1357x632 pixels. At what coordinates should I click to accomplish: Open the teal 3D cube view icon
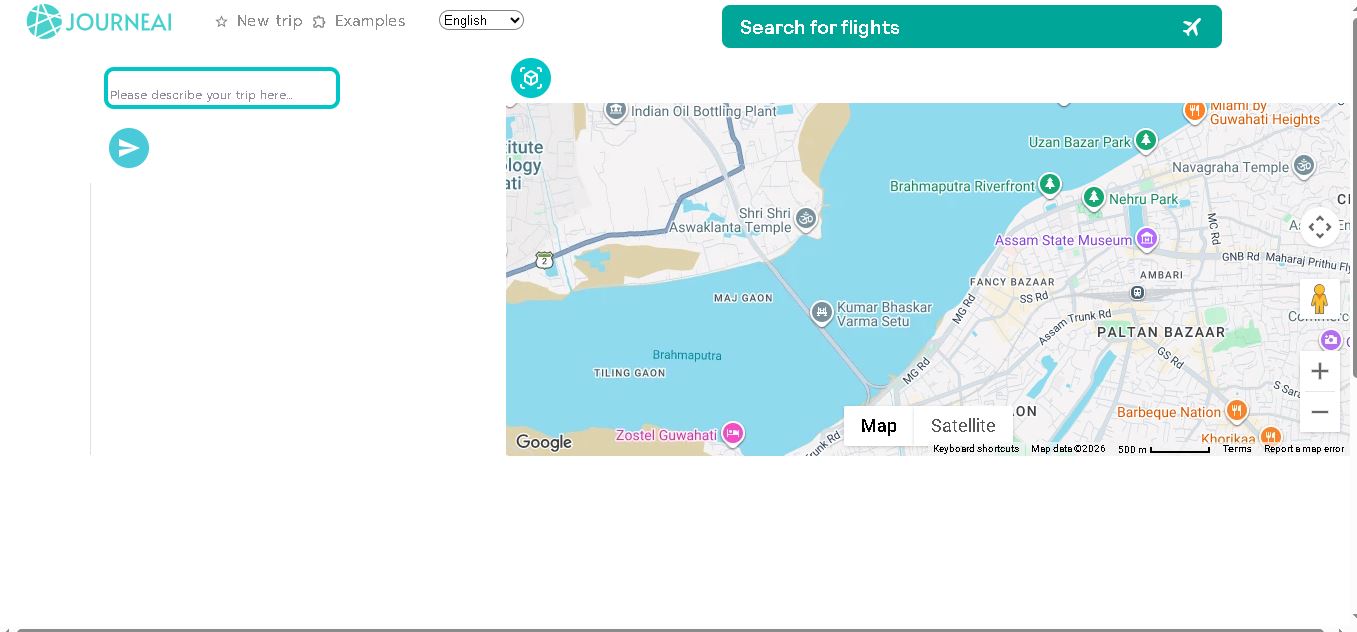(x=531, y=78)
